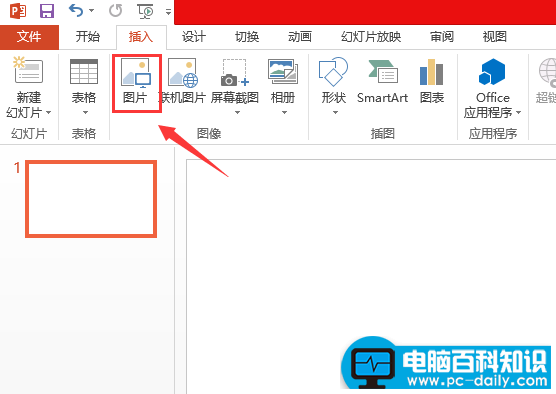556x394 pixels.
Task: Switch to 幻灯片放映 (Slide Show) tab
Action: (371, 37)
